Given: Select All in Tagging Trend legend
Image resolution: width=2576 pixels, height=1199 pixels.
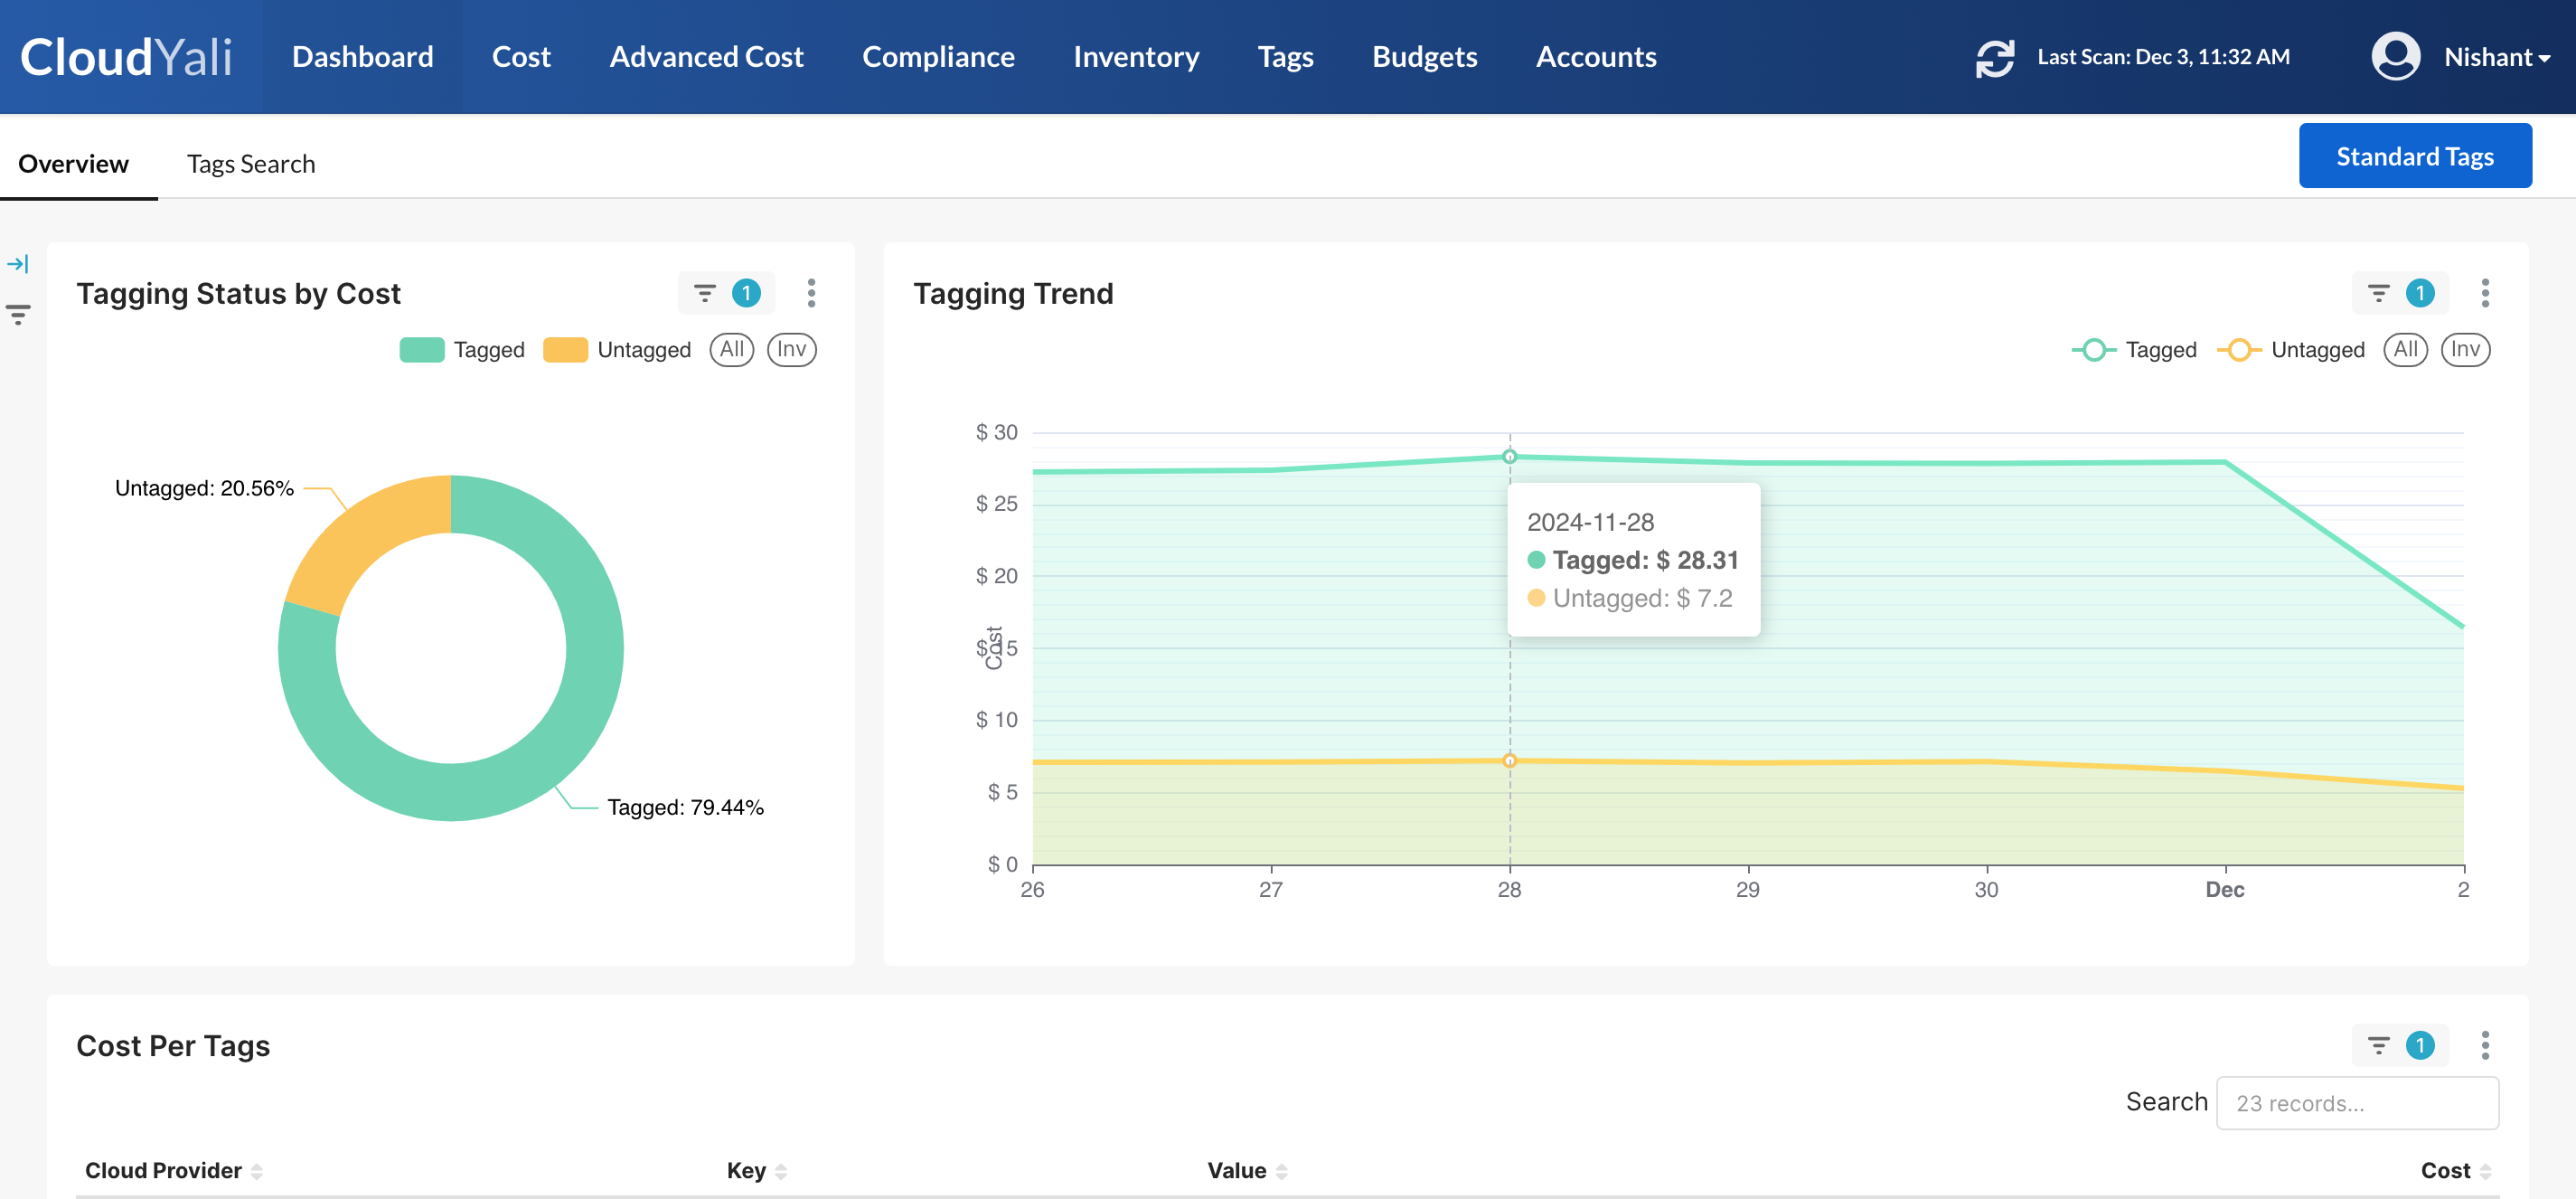Looking at the screenshot, I should [2405, 350].
